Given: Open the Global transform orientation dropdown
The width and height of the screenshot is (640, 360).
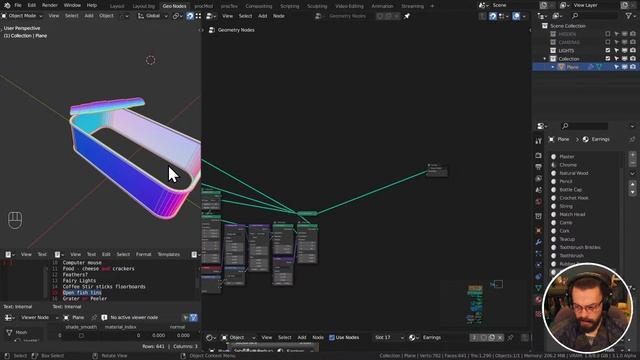Looking at the screenshot, I should click(x=153, y=16).
